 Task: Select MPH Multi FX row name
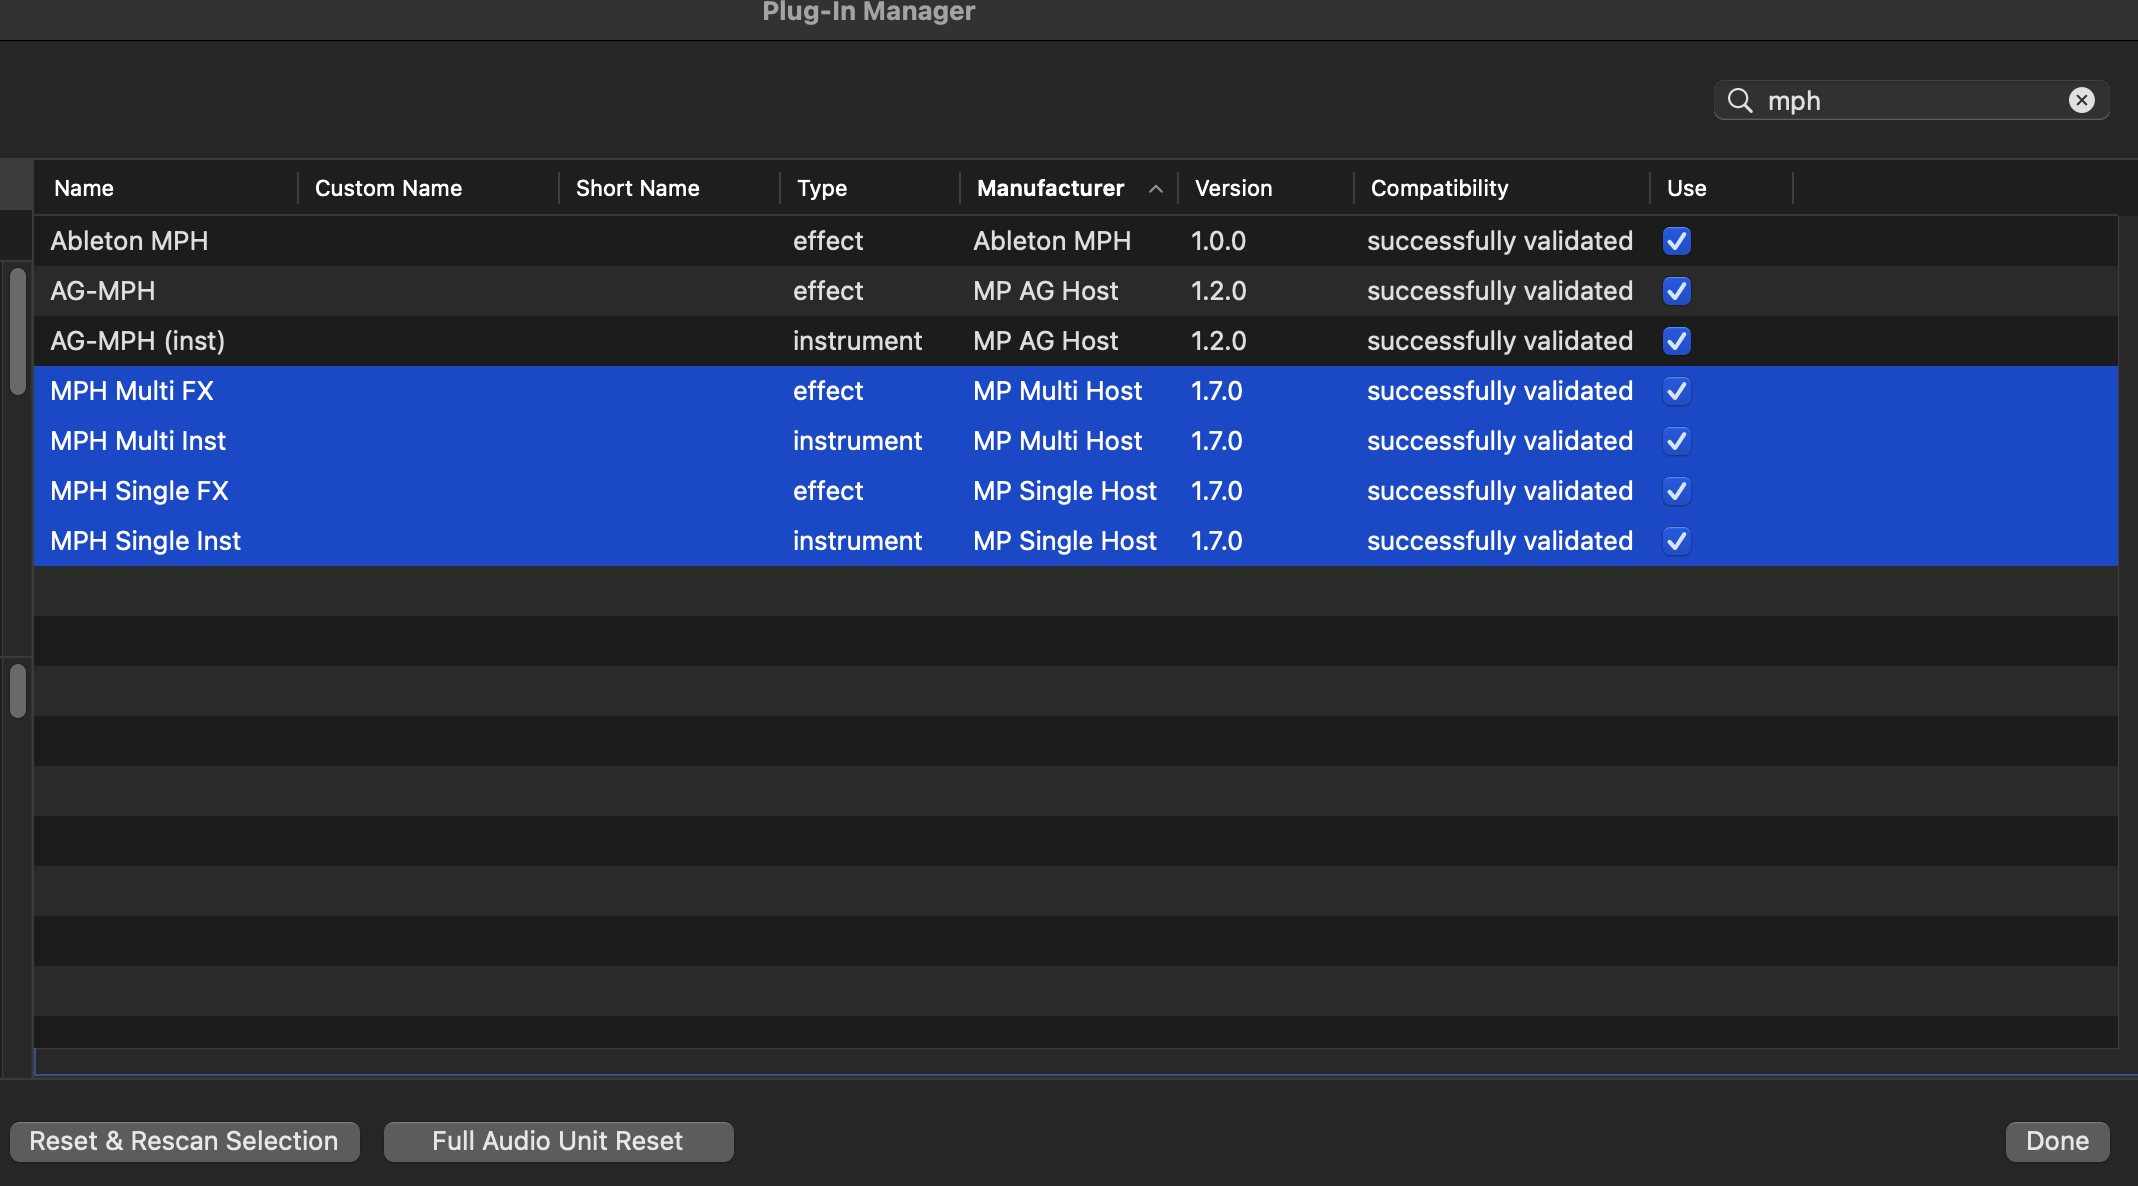pos(132,391)
